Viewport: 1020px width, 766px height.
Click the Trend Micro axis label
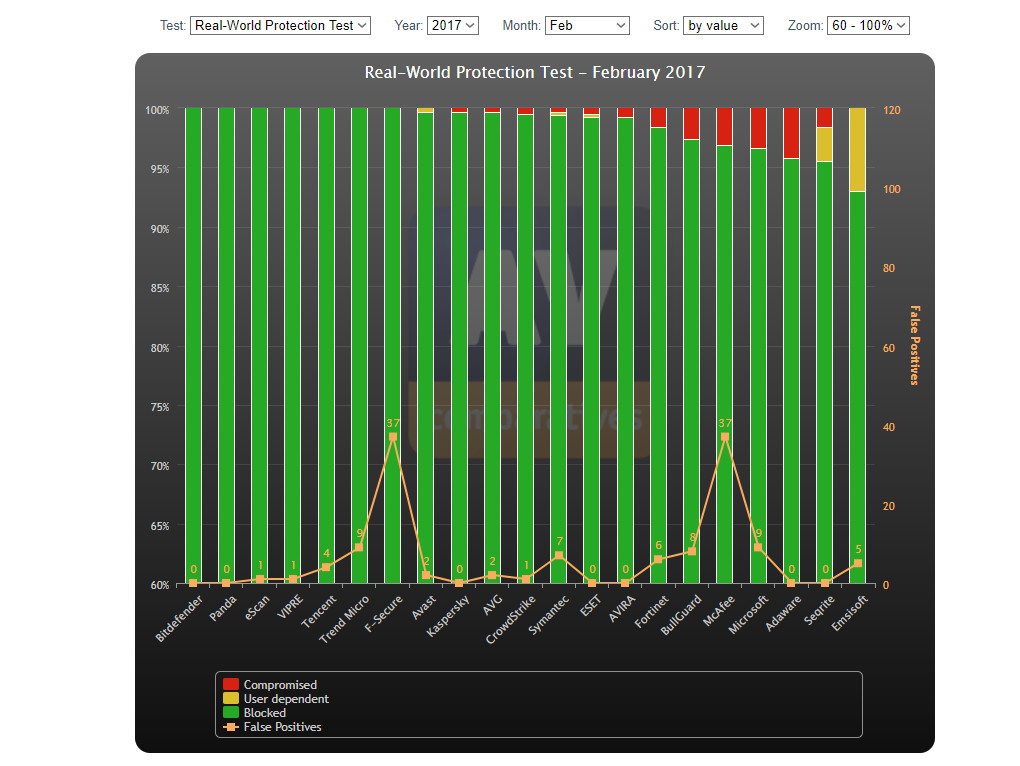pos(343,619)
